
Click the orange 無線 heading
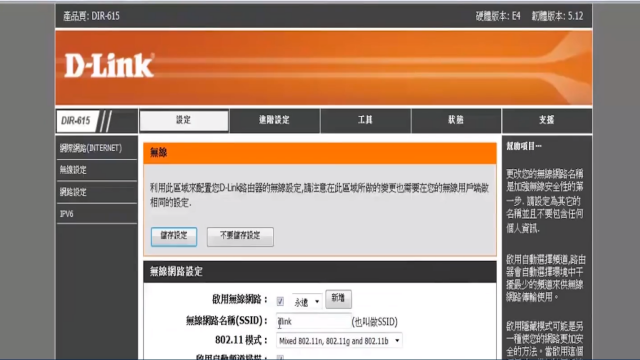tap(159, 153)
